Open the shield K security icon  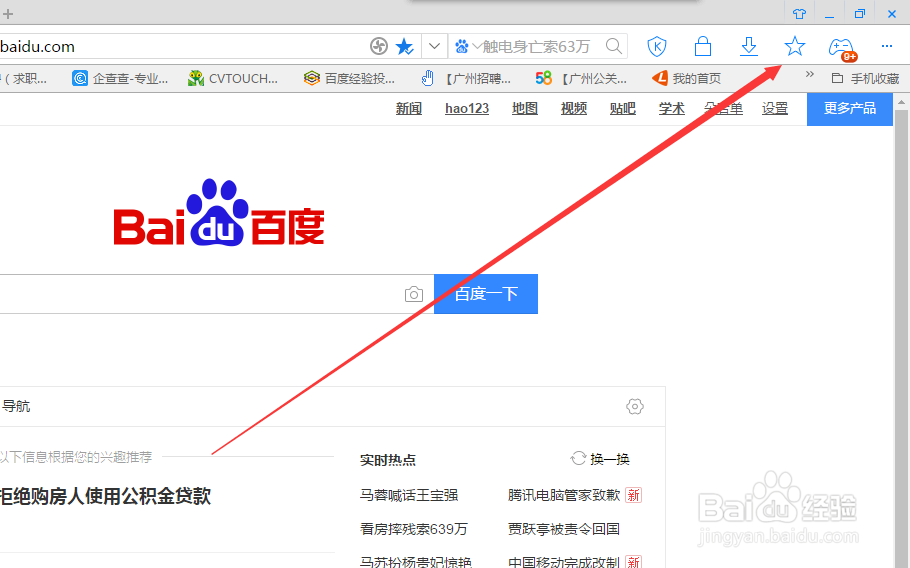coord(657,46)
